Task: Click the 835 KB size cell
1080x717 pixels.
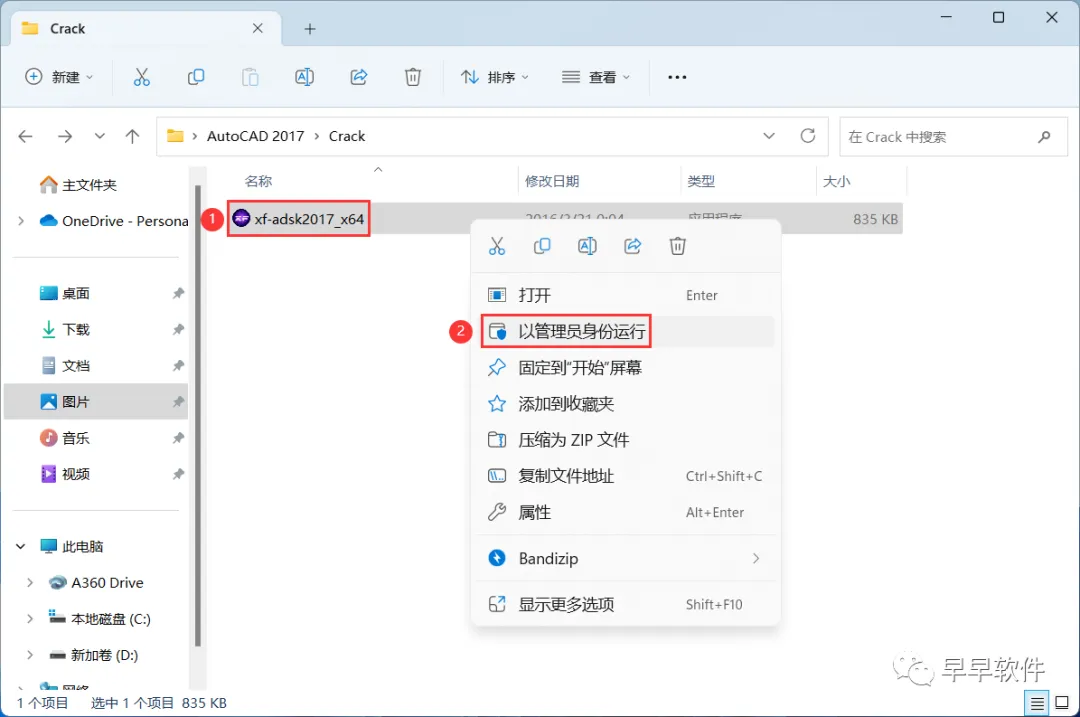Action: 875,219
